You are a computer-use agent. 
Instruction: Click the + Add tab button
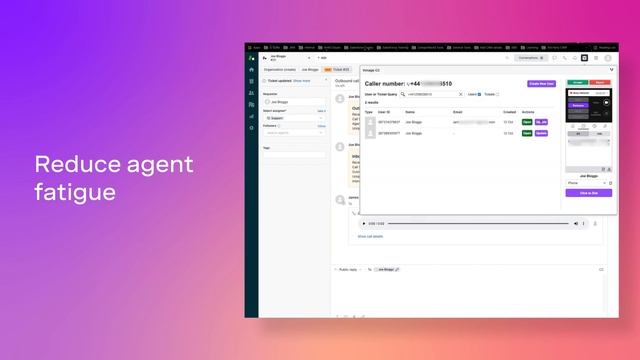(322, 58)
